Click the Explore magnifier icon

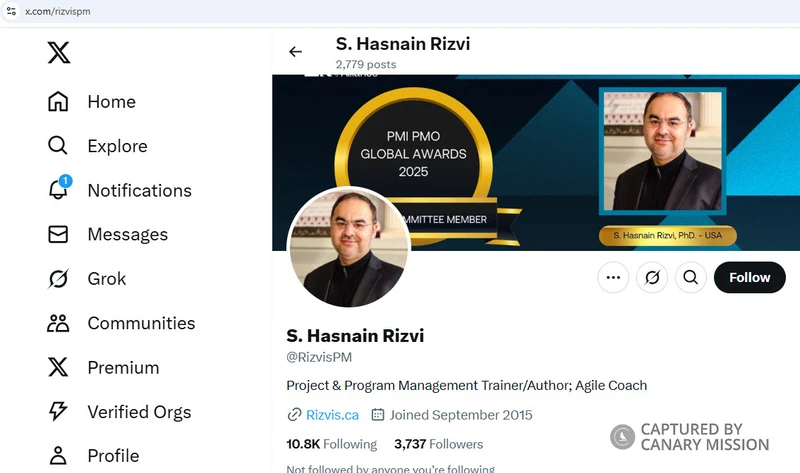(58, 145)
